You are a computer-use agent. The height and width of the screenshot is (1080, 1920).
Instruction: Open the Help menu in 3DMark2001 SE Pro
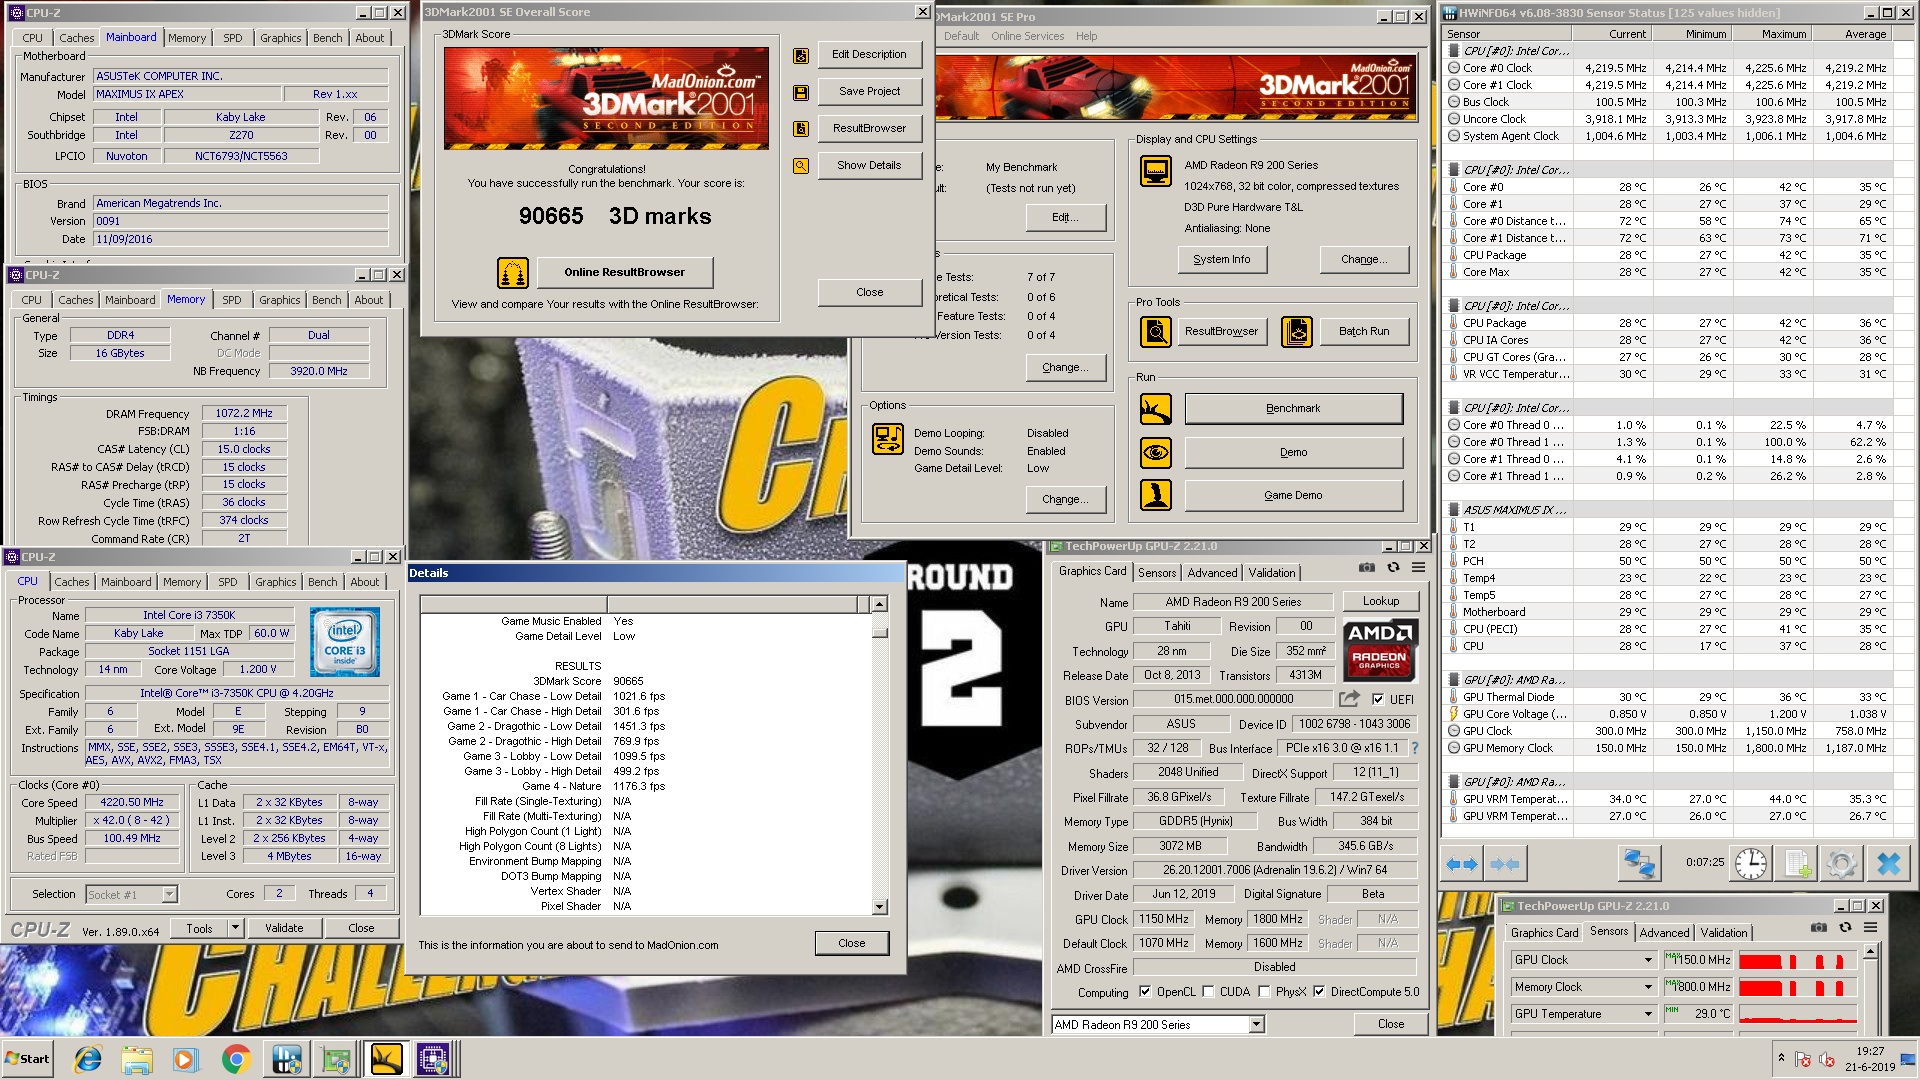pos(1086,36)
